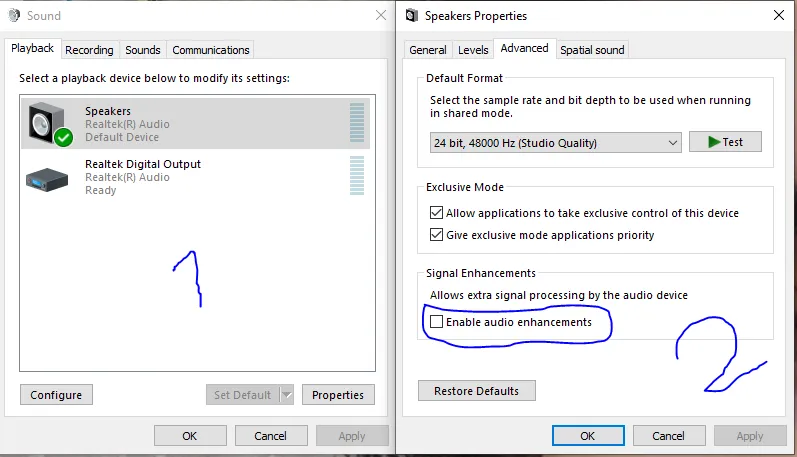Viewport: 797px width, 457px height.
Task: Toggle Allow applications exclusive control checkbox
Action: point(436,213)
